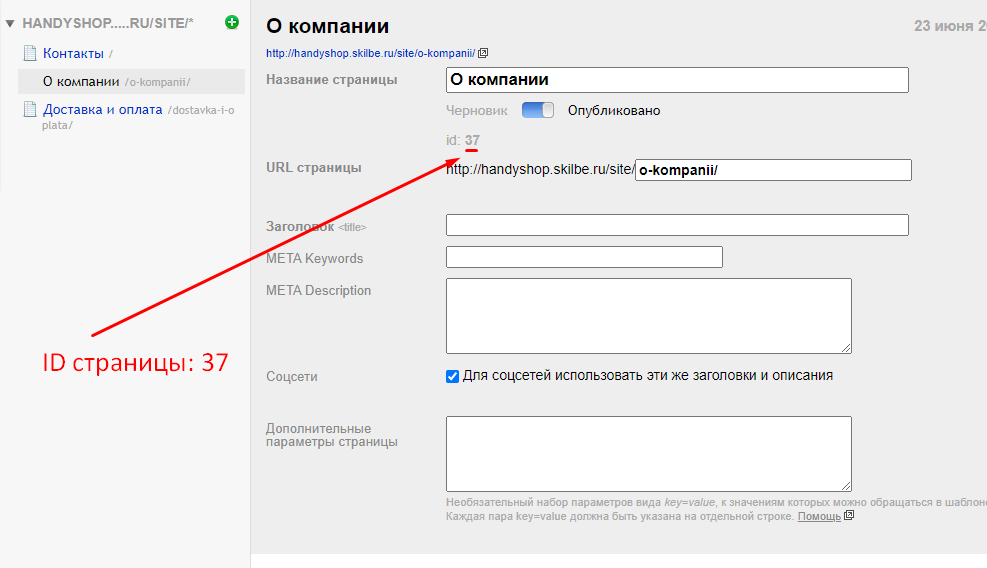
Task: Click the Название страницы input field
Action: (676, 80)
